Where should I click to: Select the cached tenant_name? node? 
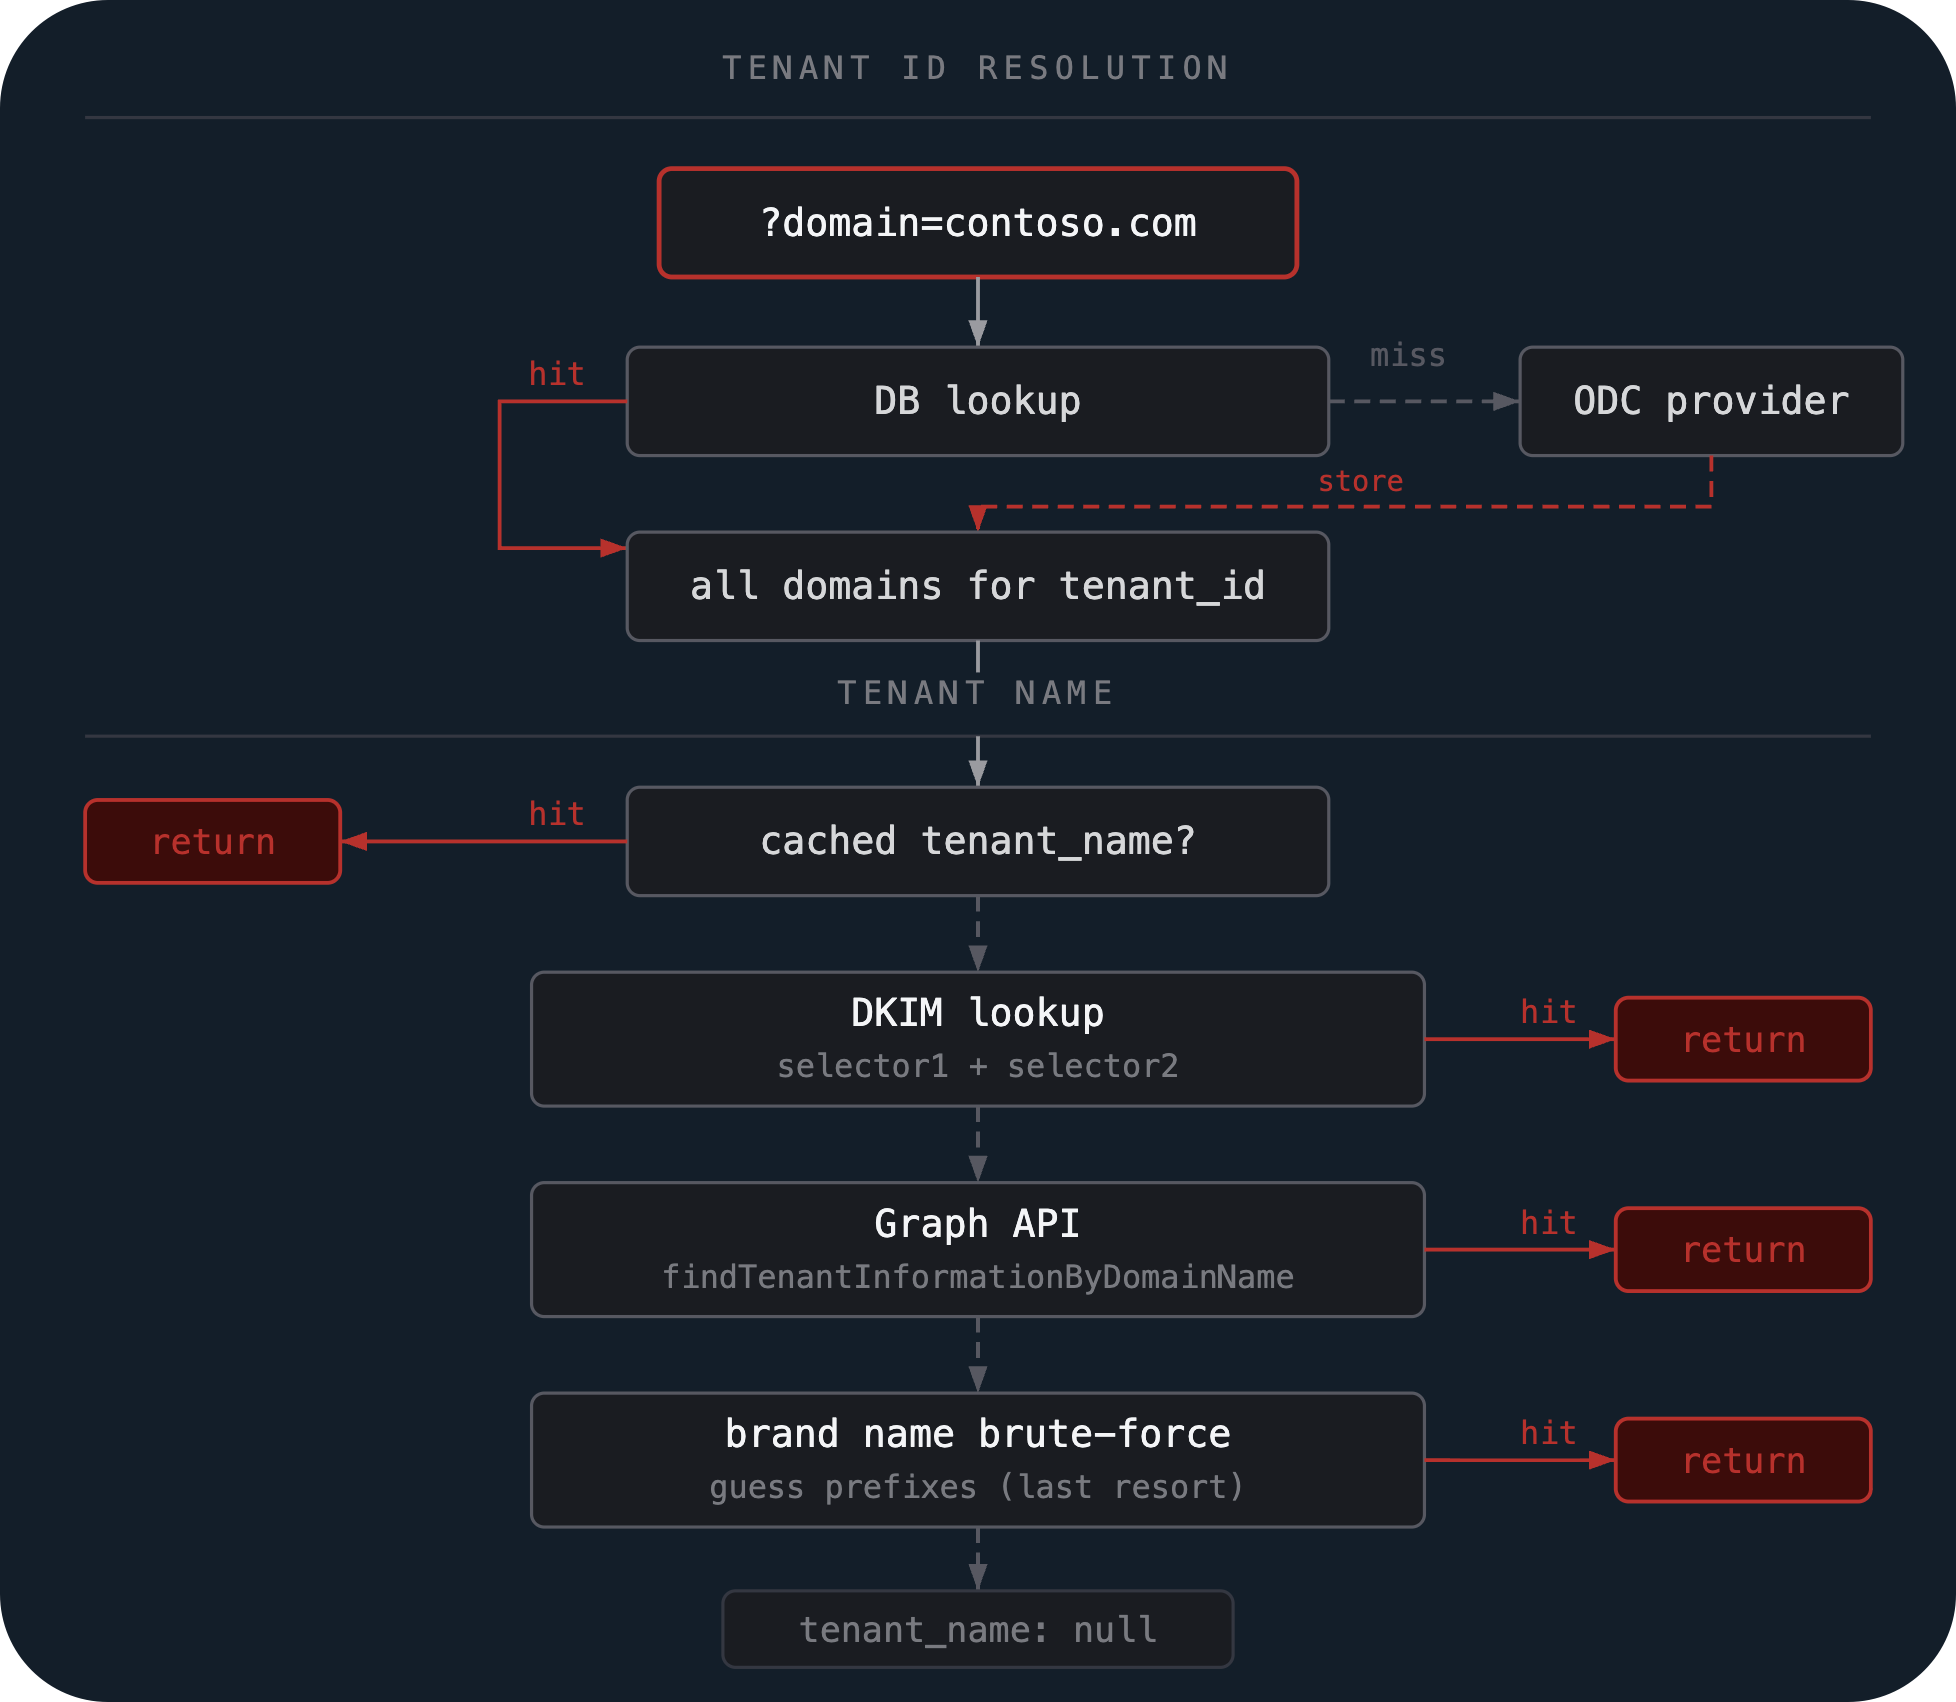point(978,841)
